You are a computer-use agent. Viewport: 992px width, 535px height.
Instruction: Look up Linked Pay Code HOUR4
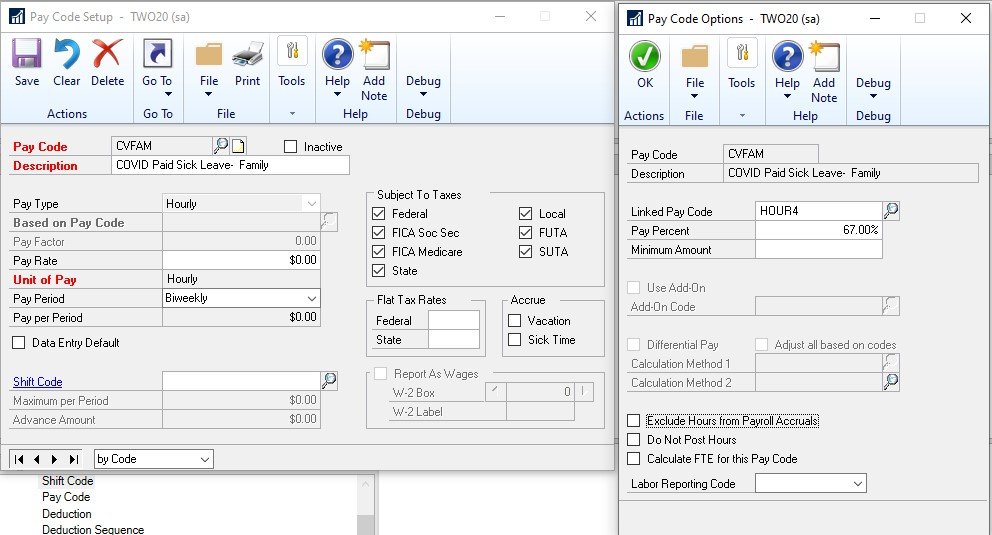(x=891, y=211)
